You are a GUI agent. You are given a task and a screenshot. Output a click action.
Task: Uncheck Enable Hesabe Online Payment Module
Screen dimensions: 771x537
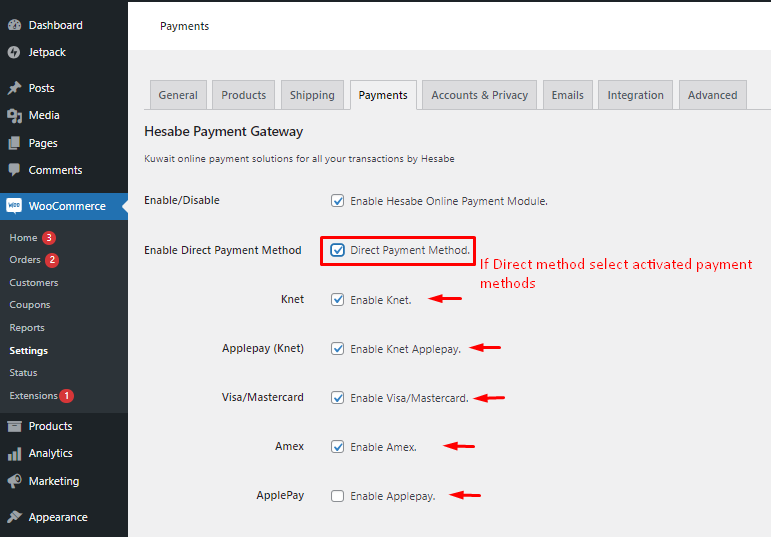pyautogui.click(x=338, y=201)
